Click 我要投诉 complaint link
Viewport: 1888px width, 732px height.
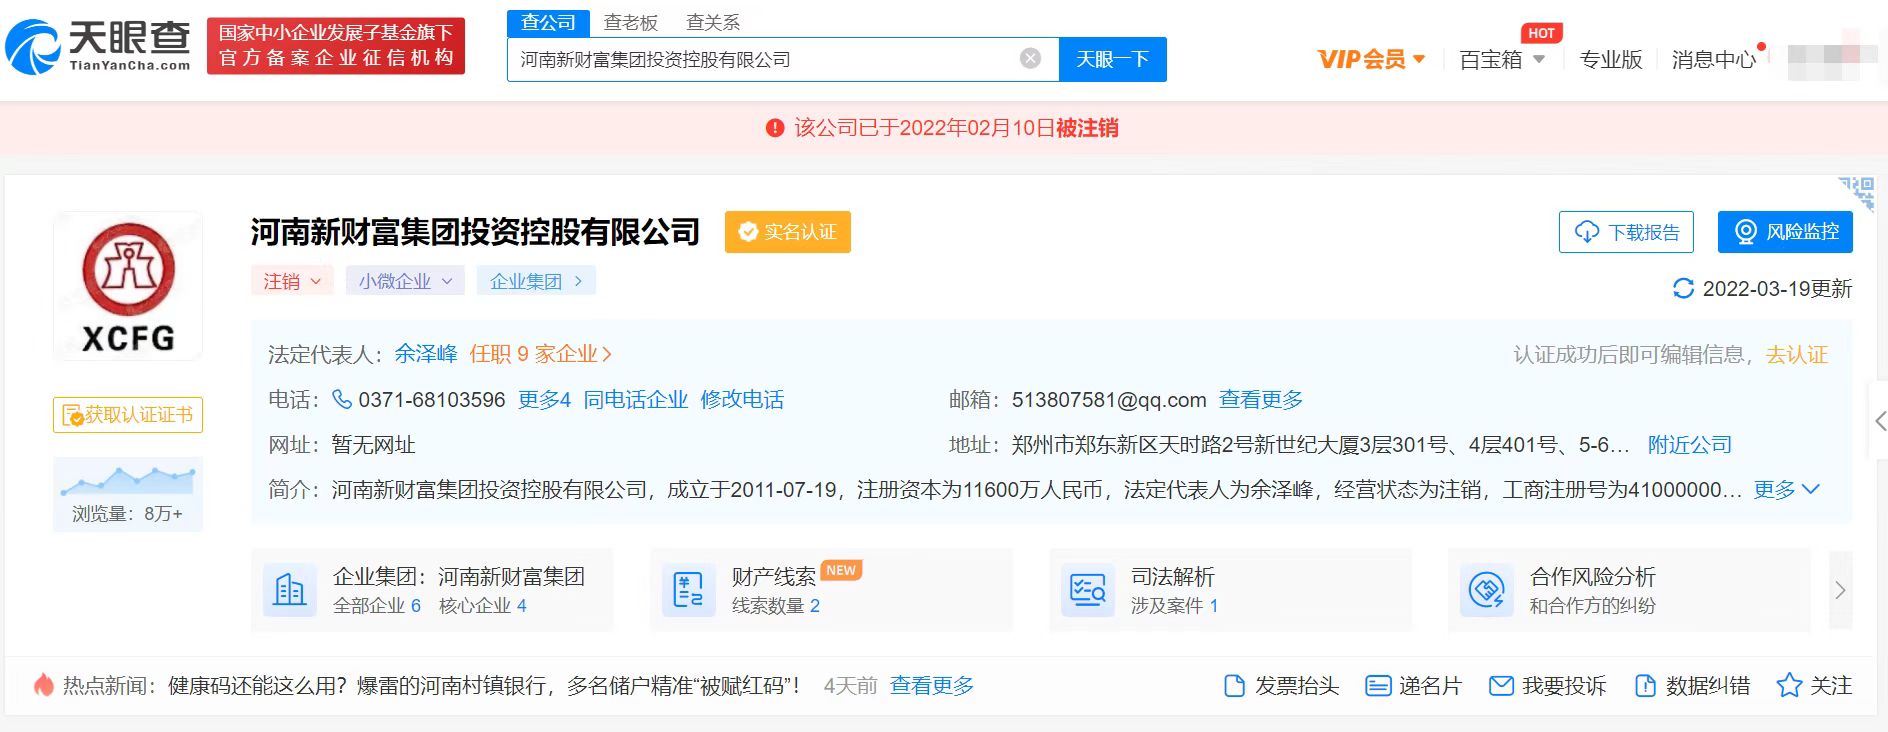click(x=1547, y=686)
